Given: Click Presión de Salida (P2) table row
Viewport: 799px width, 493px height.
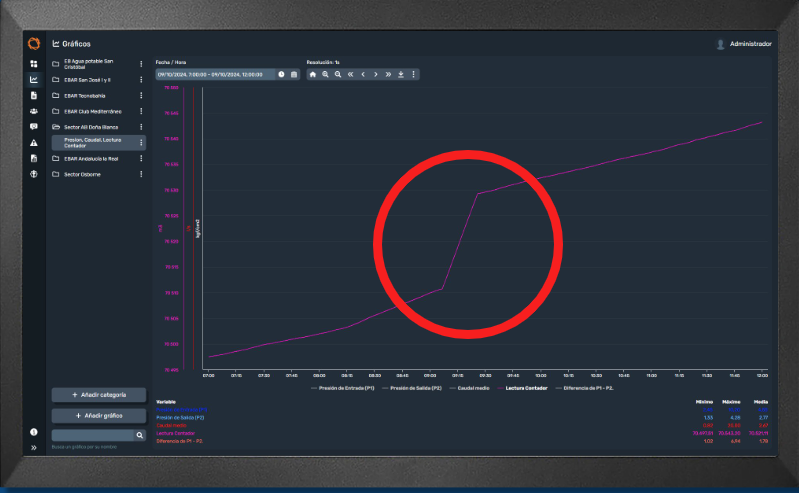Looking at the screenshot, I should click(462, 418).
